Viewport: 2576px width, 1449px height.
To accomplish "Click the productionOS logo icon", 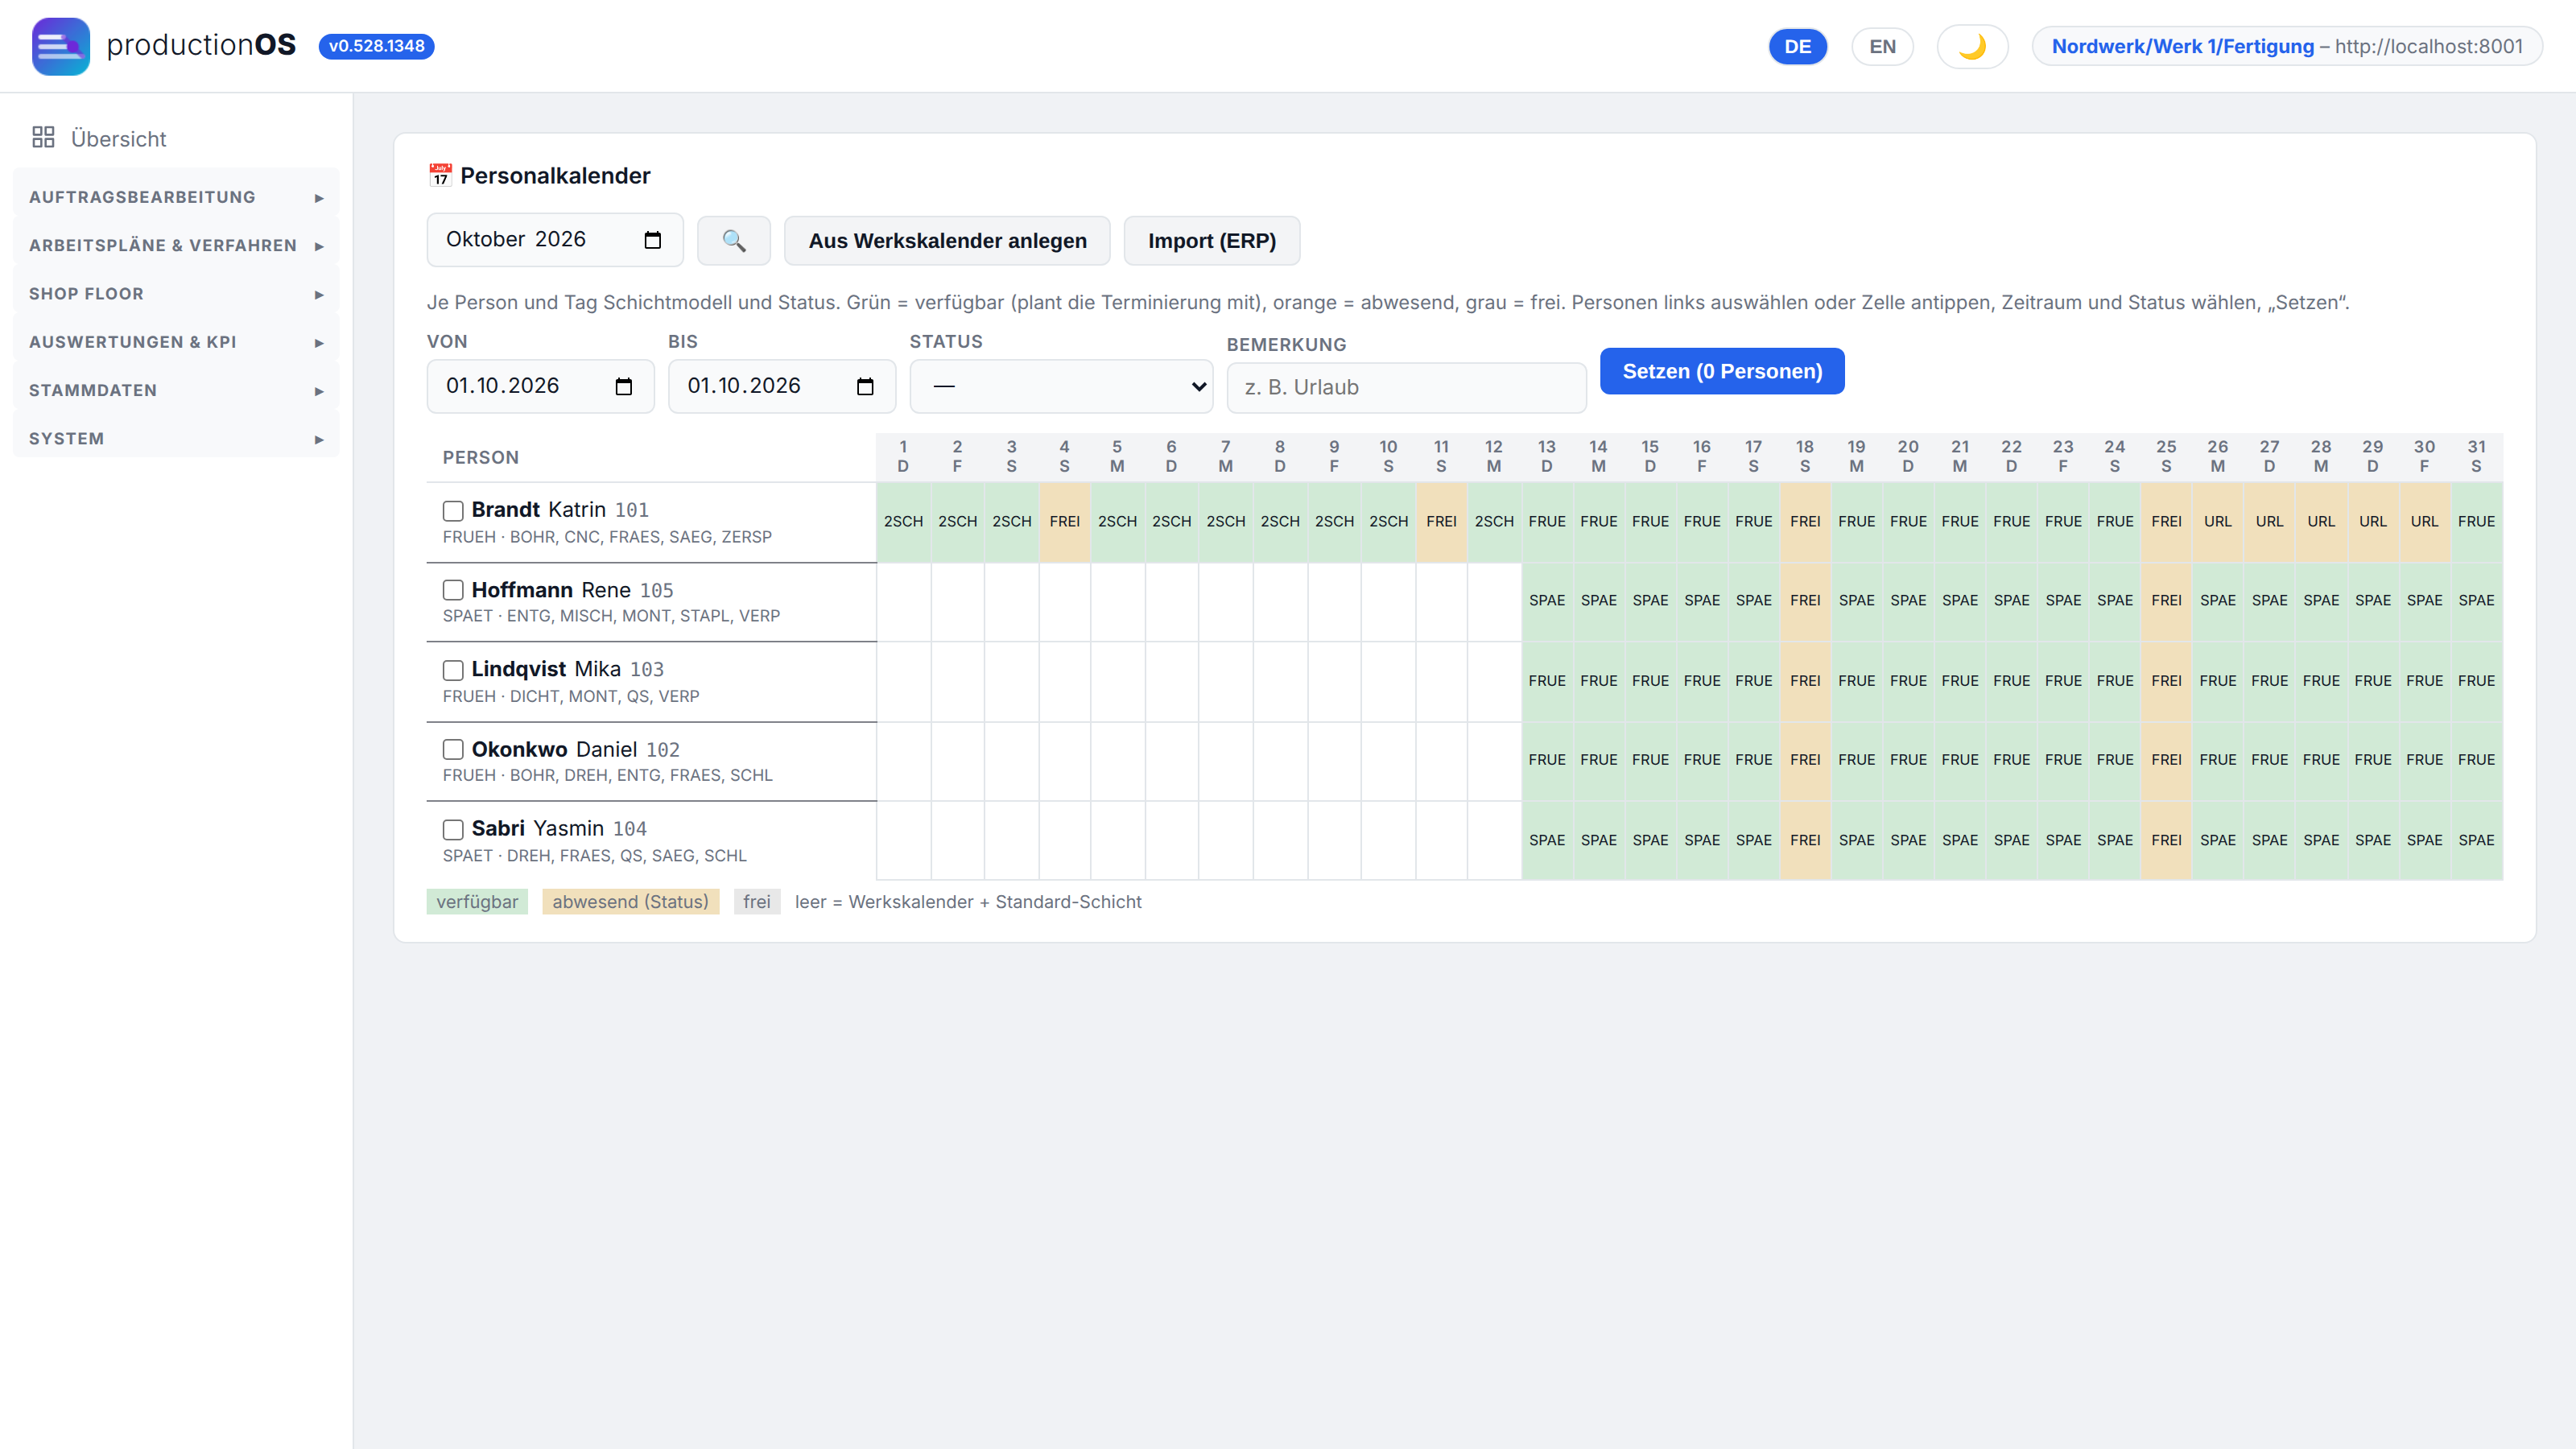I will (x=60, y=46).
